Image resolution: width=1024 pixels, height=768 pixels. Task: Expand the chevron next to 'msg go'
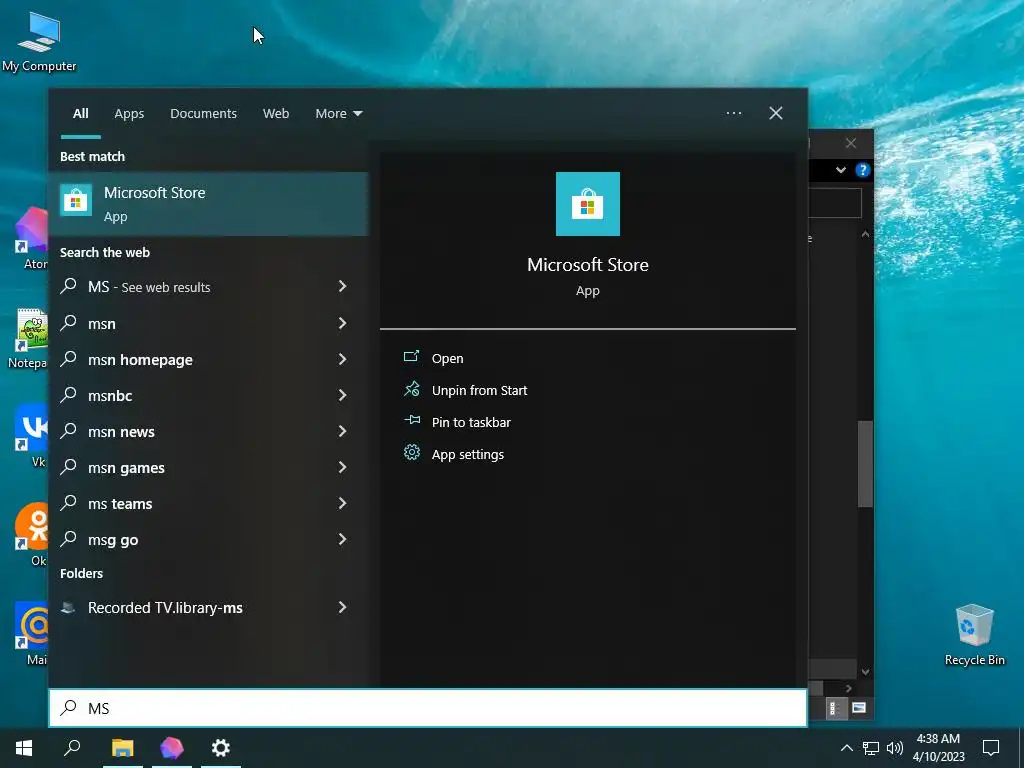[342, 539]
